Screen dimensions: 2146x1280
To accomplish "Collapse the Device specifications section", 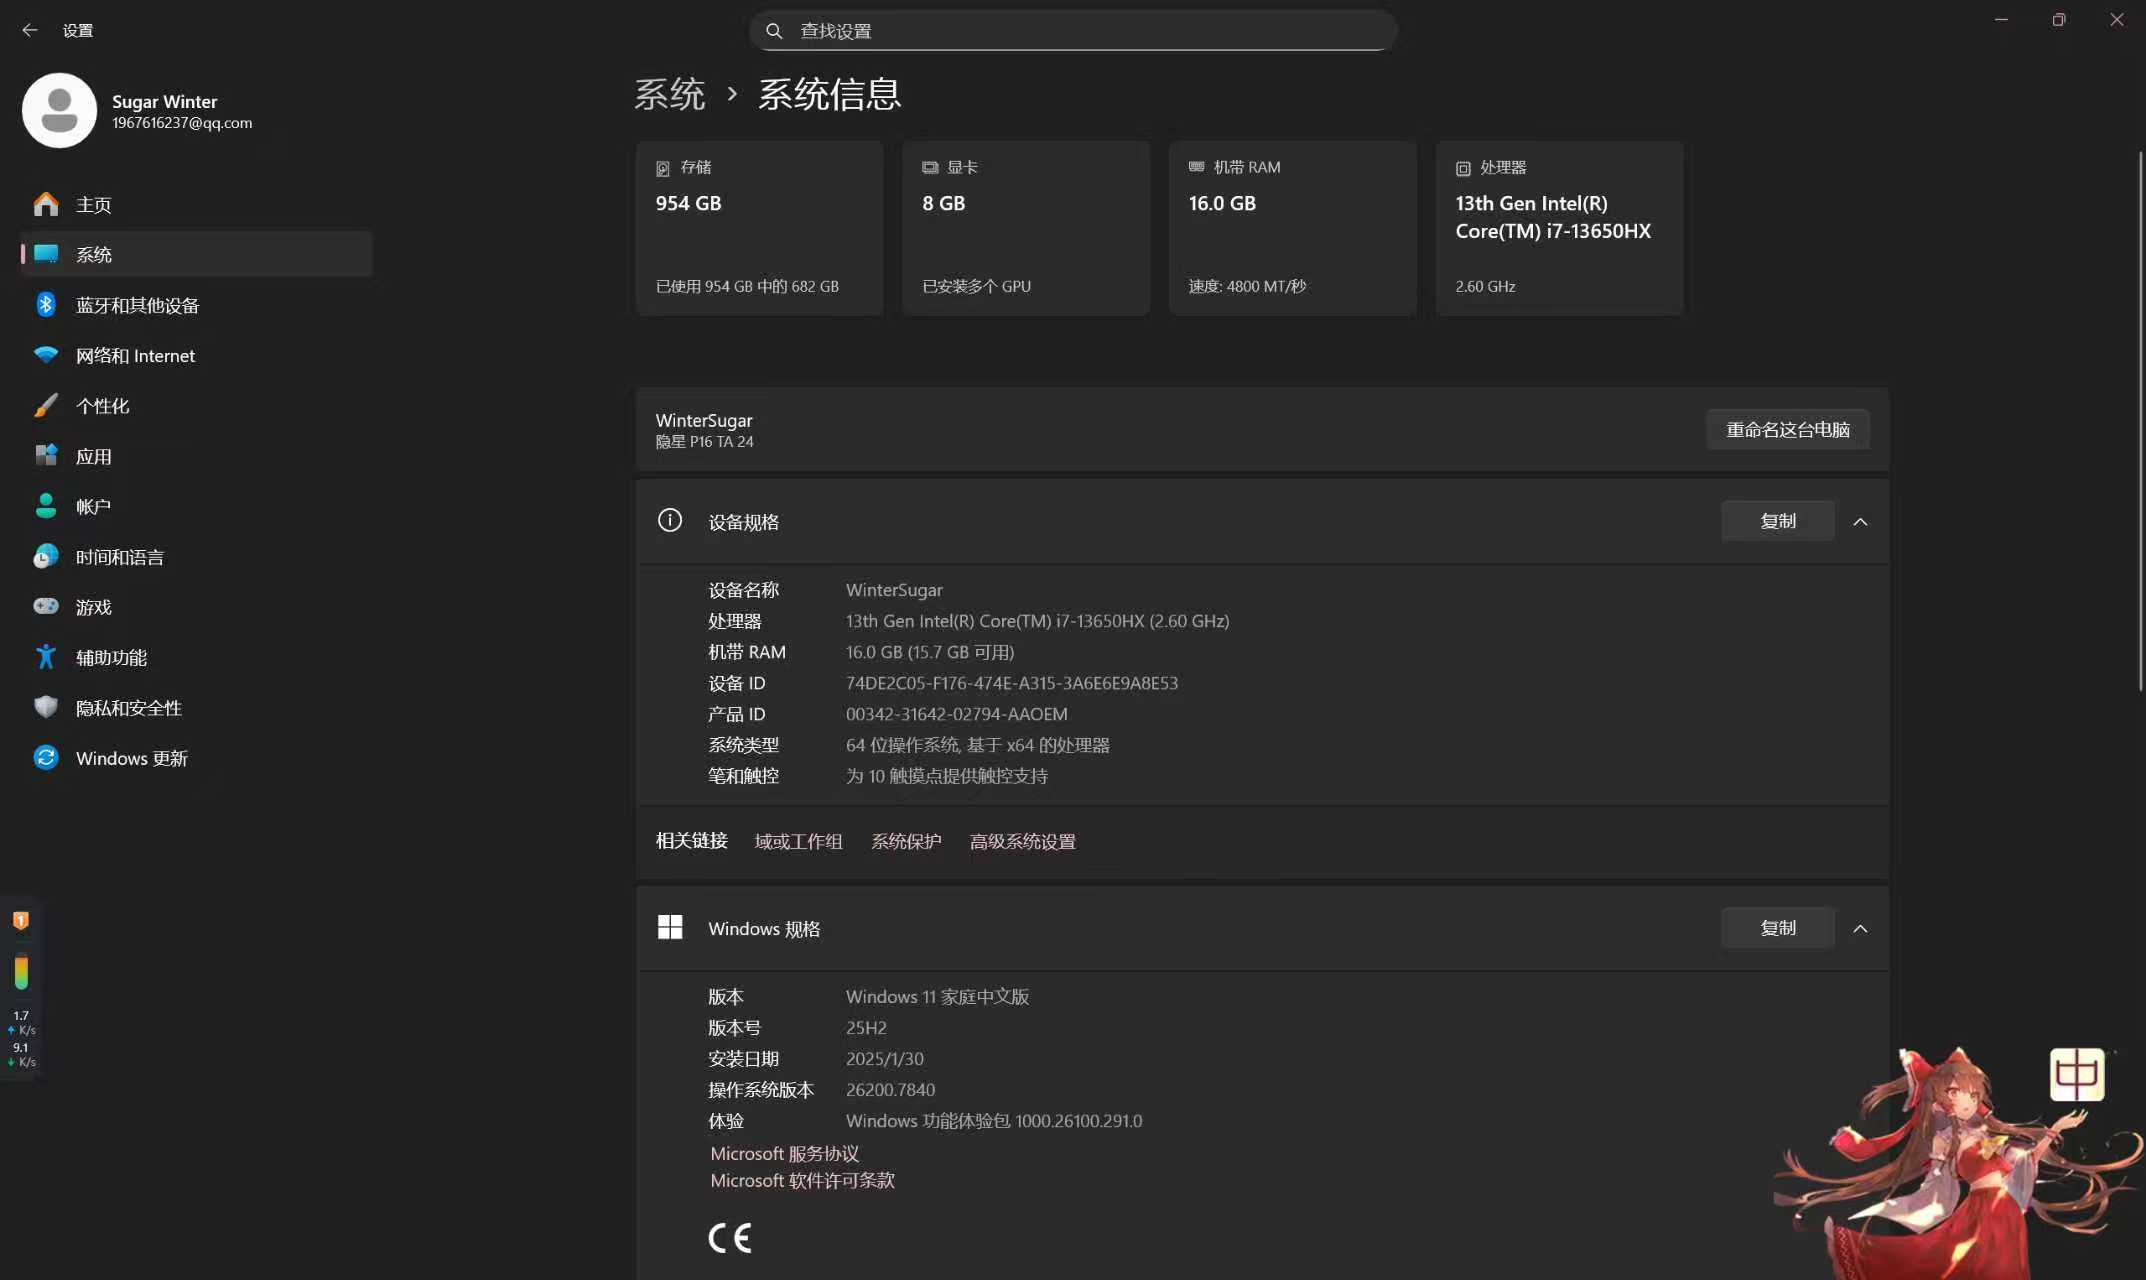I will [x=1860, y=522].
